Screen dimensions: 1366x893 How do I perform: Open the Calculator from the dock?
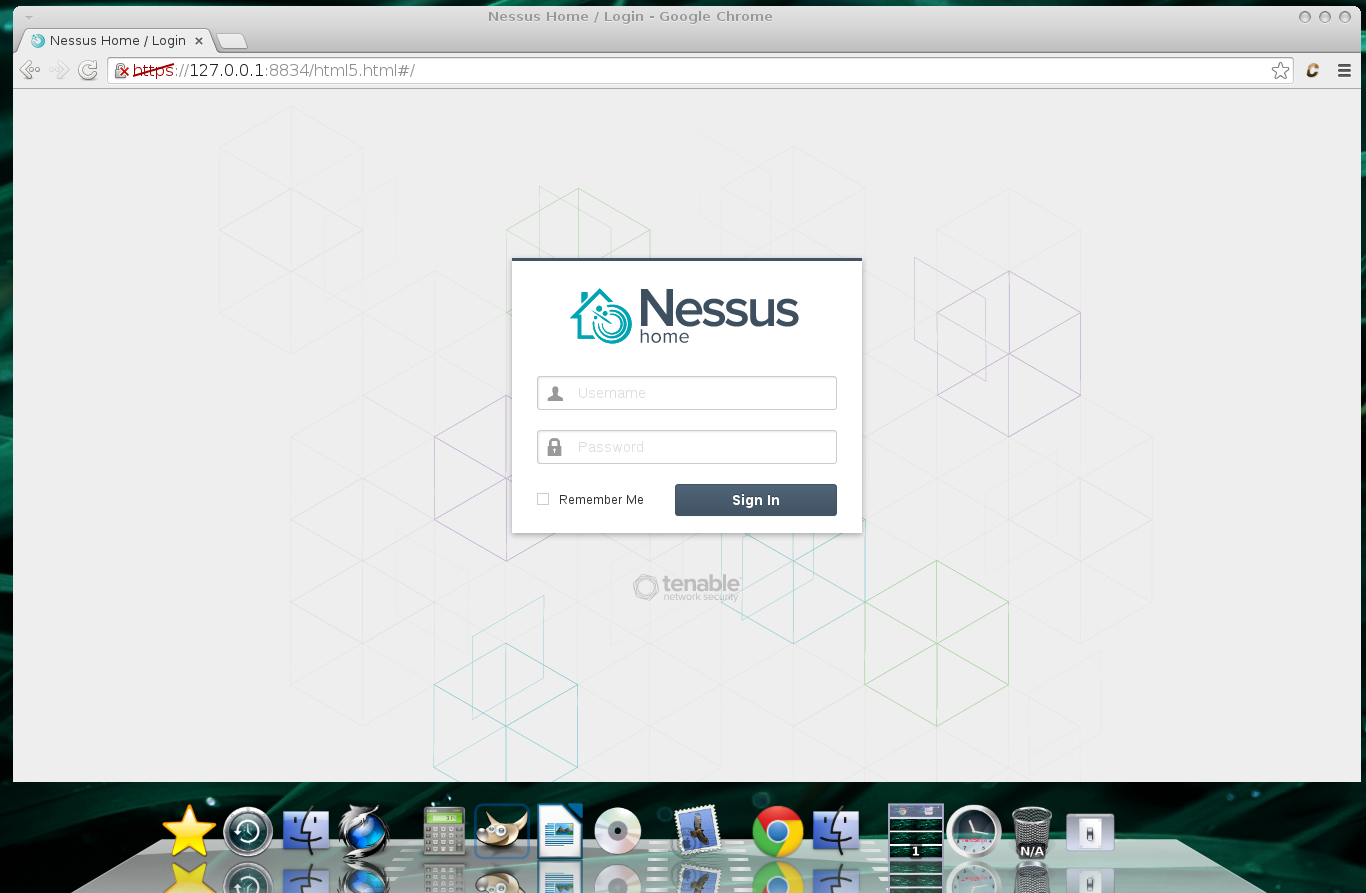pyautogui.click(x=444, y=831)
